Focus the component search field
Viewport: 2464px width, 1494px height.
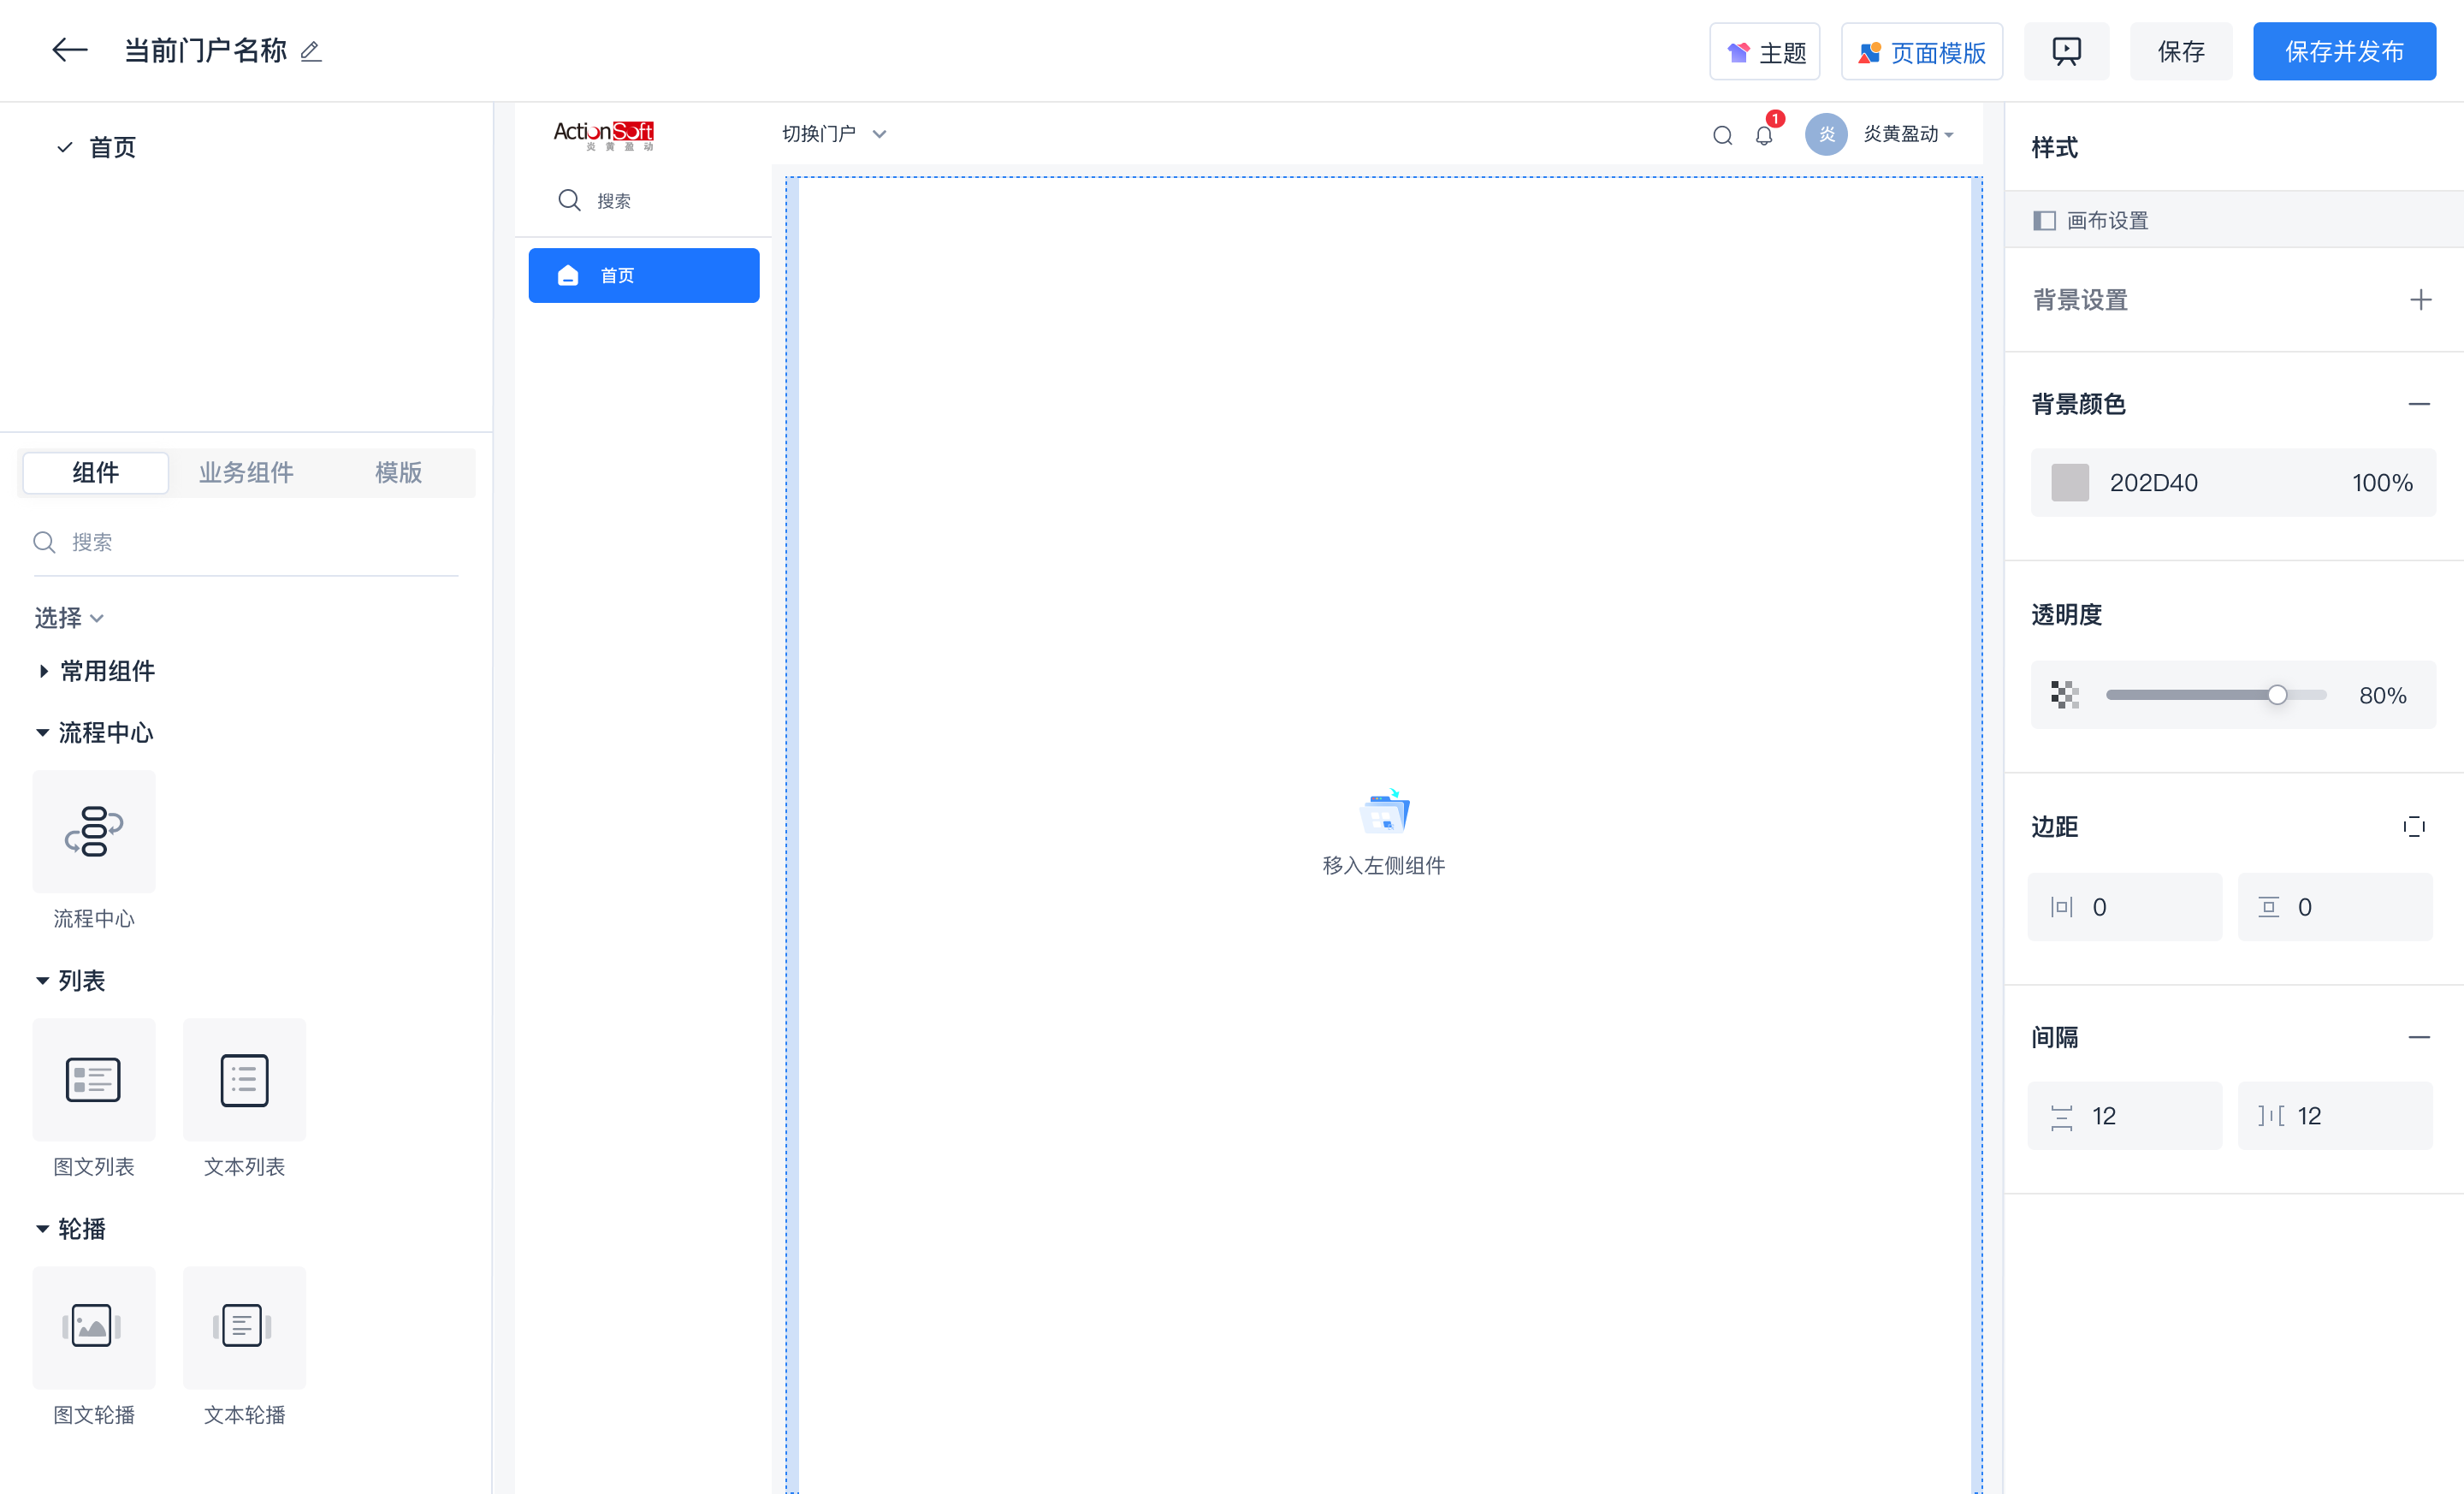tap(246, 542)
